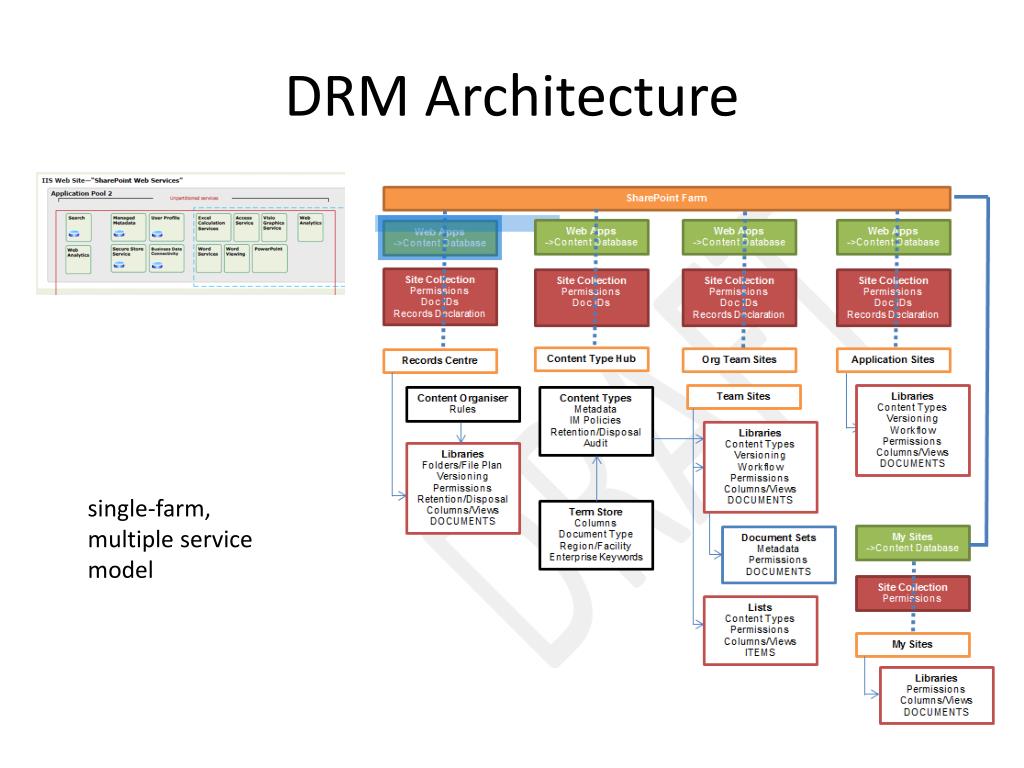Select the Site Collection box above Content Type Hub
This screenshot has height=768, width=1024.
pos(592,297)
